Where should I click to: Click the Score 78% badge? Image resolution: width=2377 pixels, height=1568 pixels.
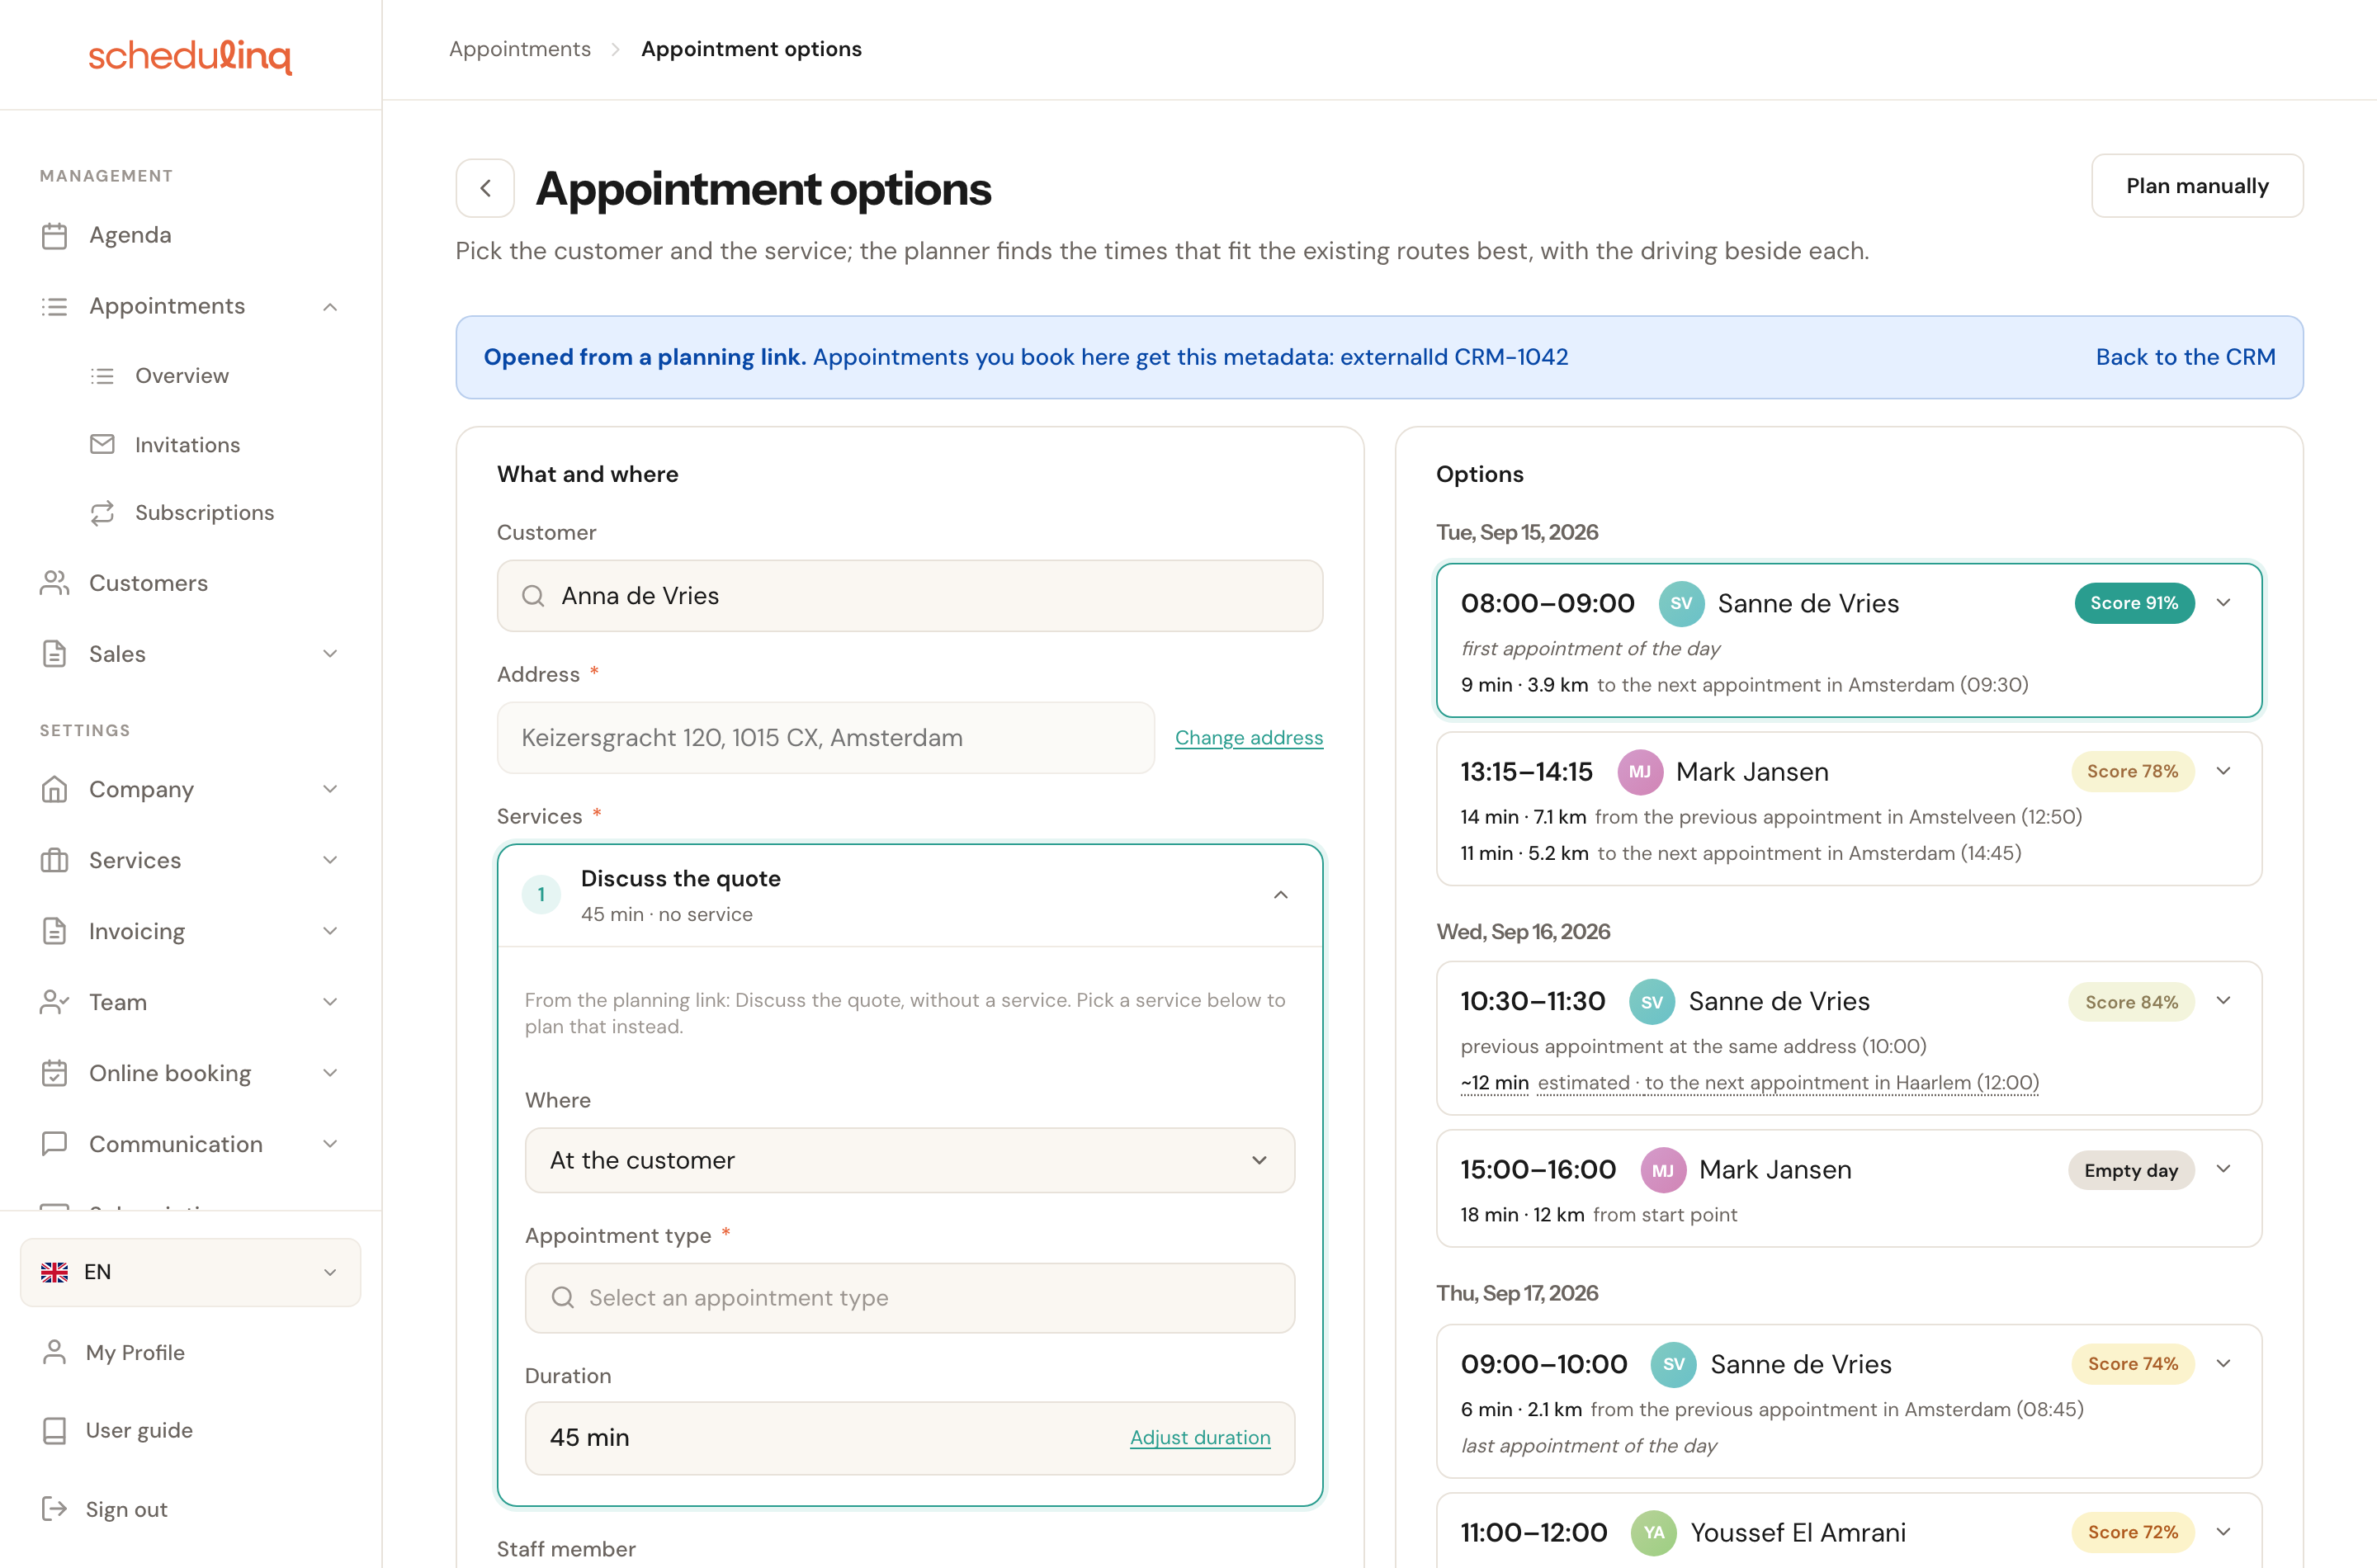click(x=2132, y=771)
